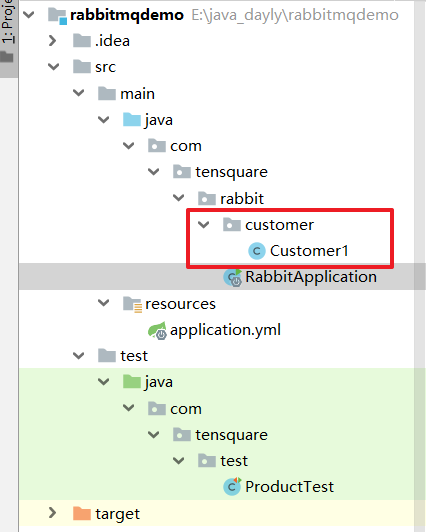Click the customer package icon
Screen dimensions: 426x532
232,225
